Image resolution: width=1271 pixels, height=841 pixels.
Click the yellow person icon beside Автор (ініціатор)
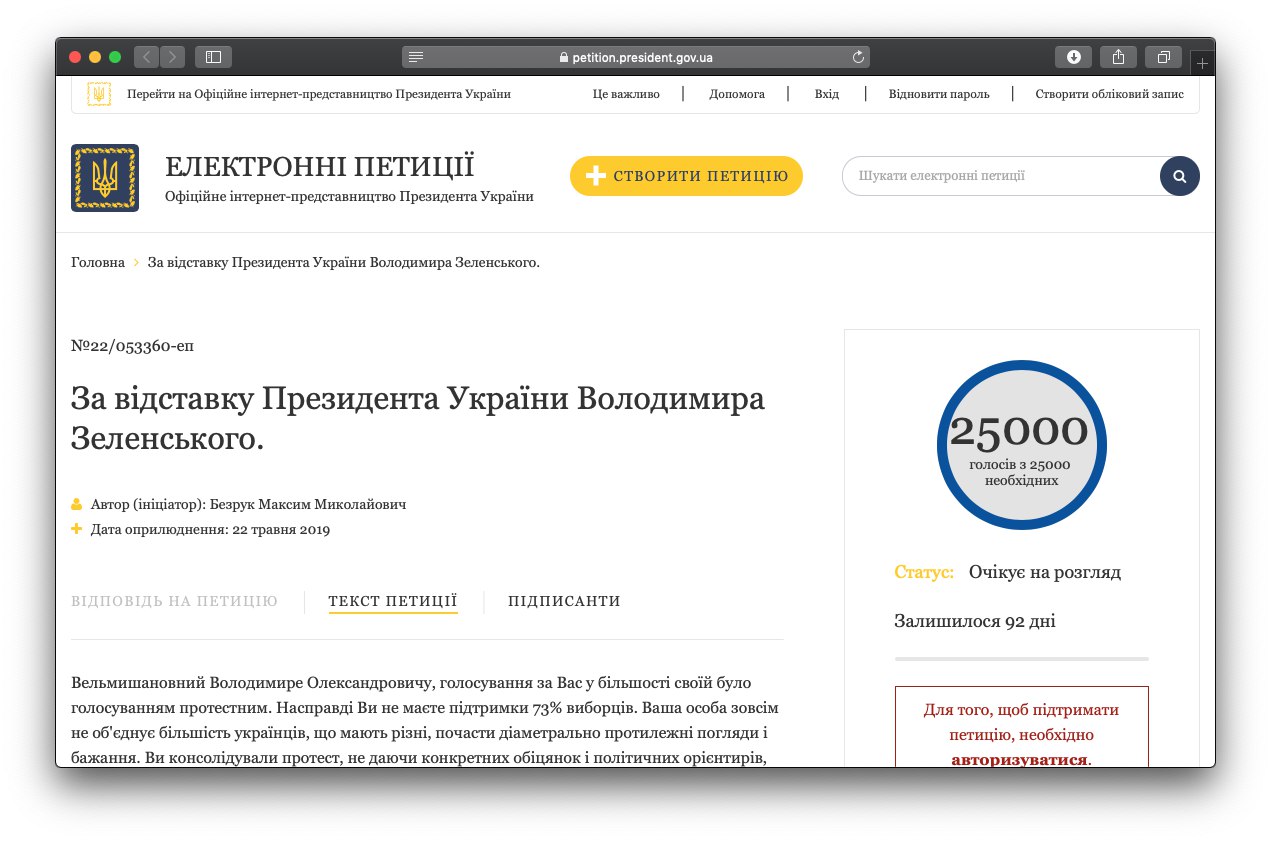[77, 504]
